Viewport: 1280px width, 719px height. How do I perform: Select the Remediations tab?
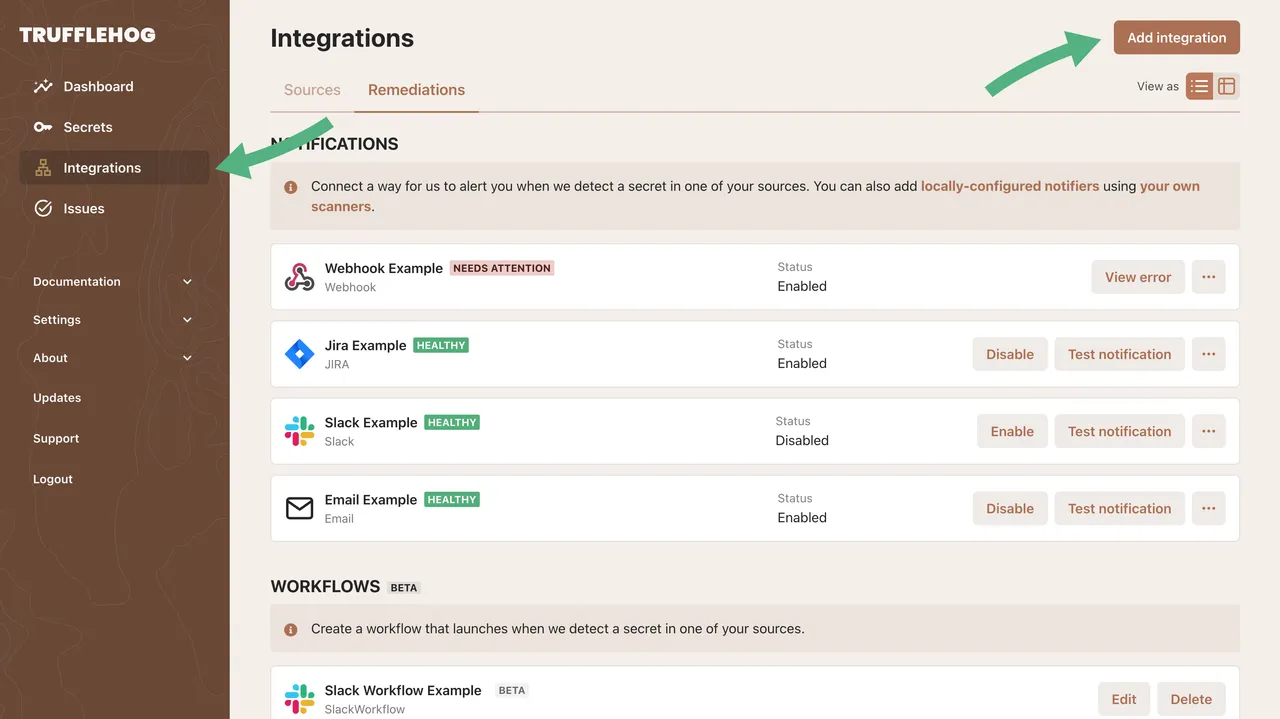(x=416, y=89)
